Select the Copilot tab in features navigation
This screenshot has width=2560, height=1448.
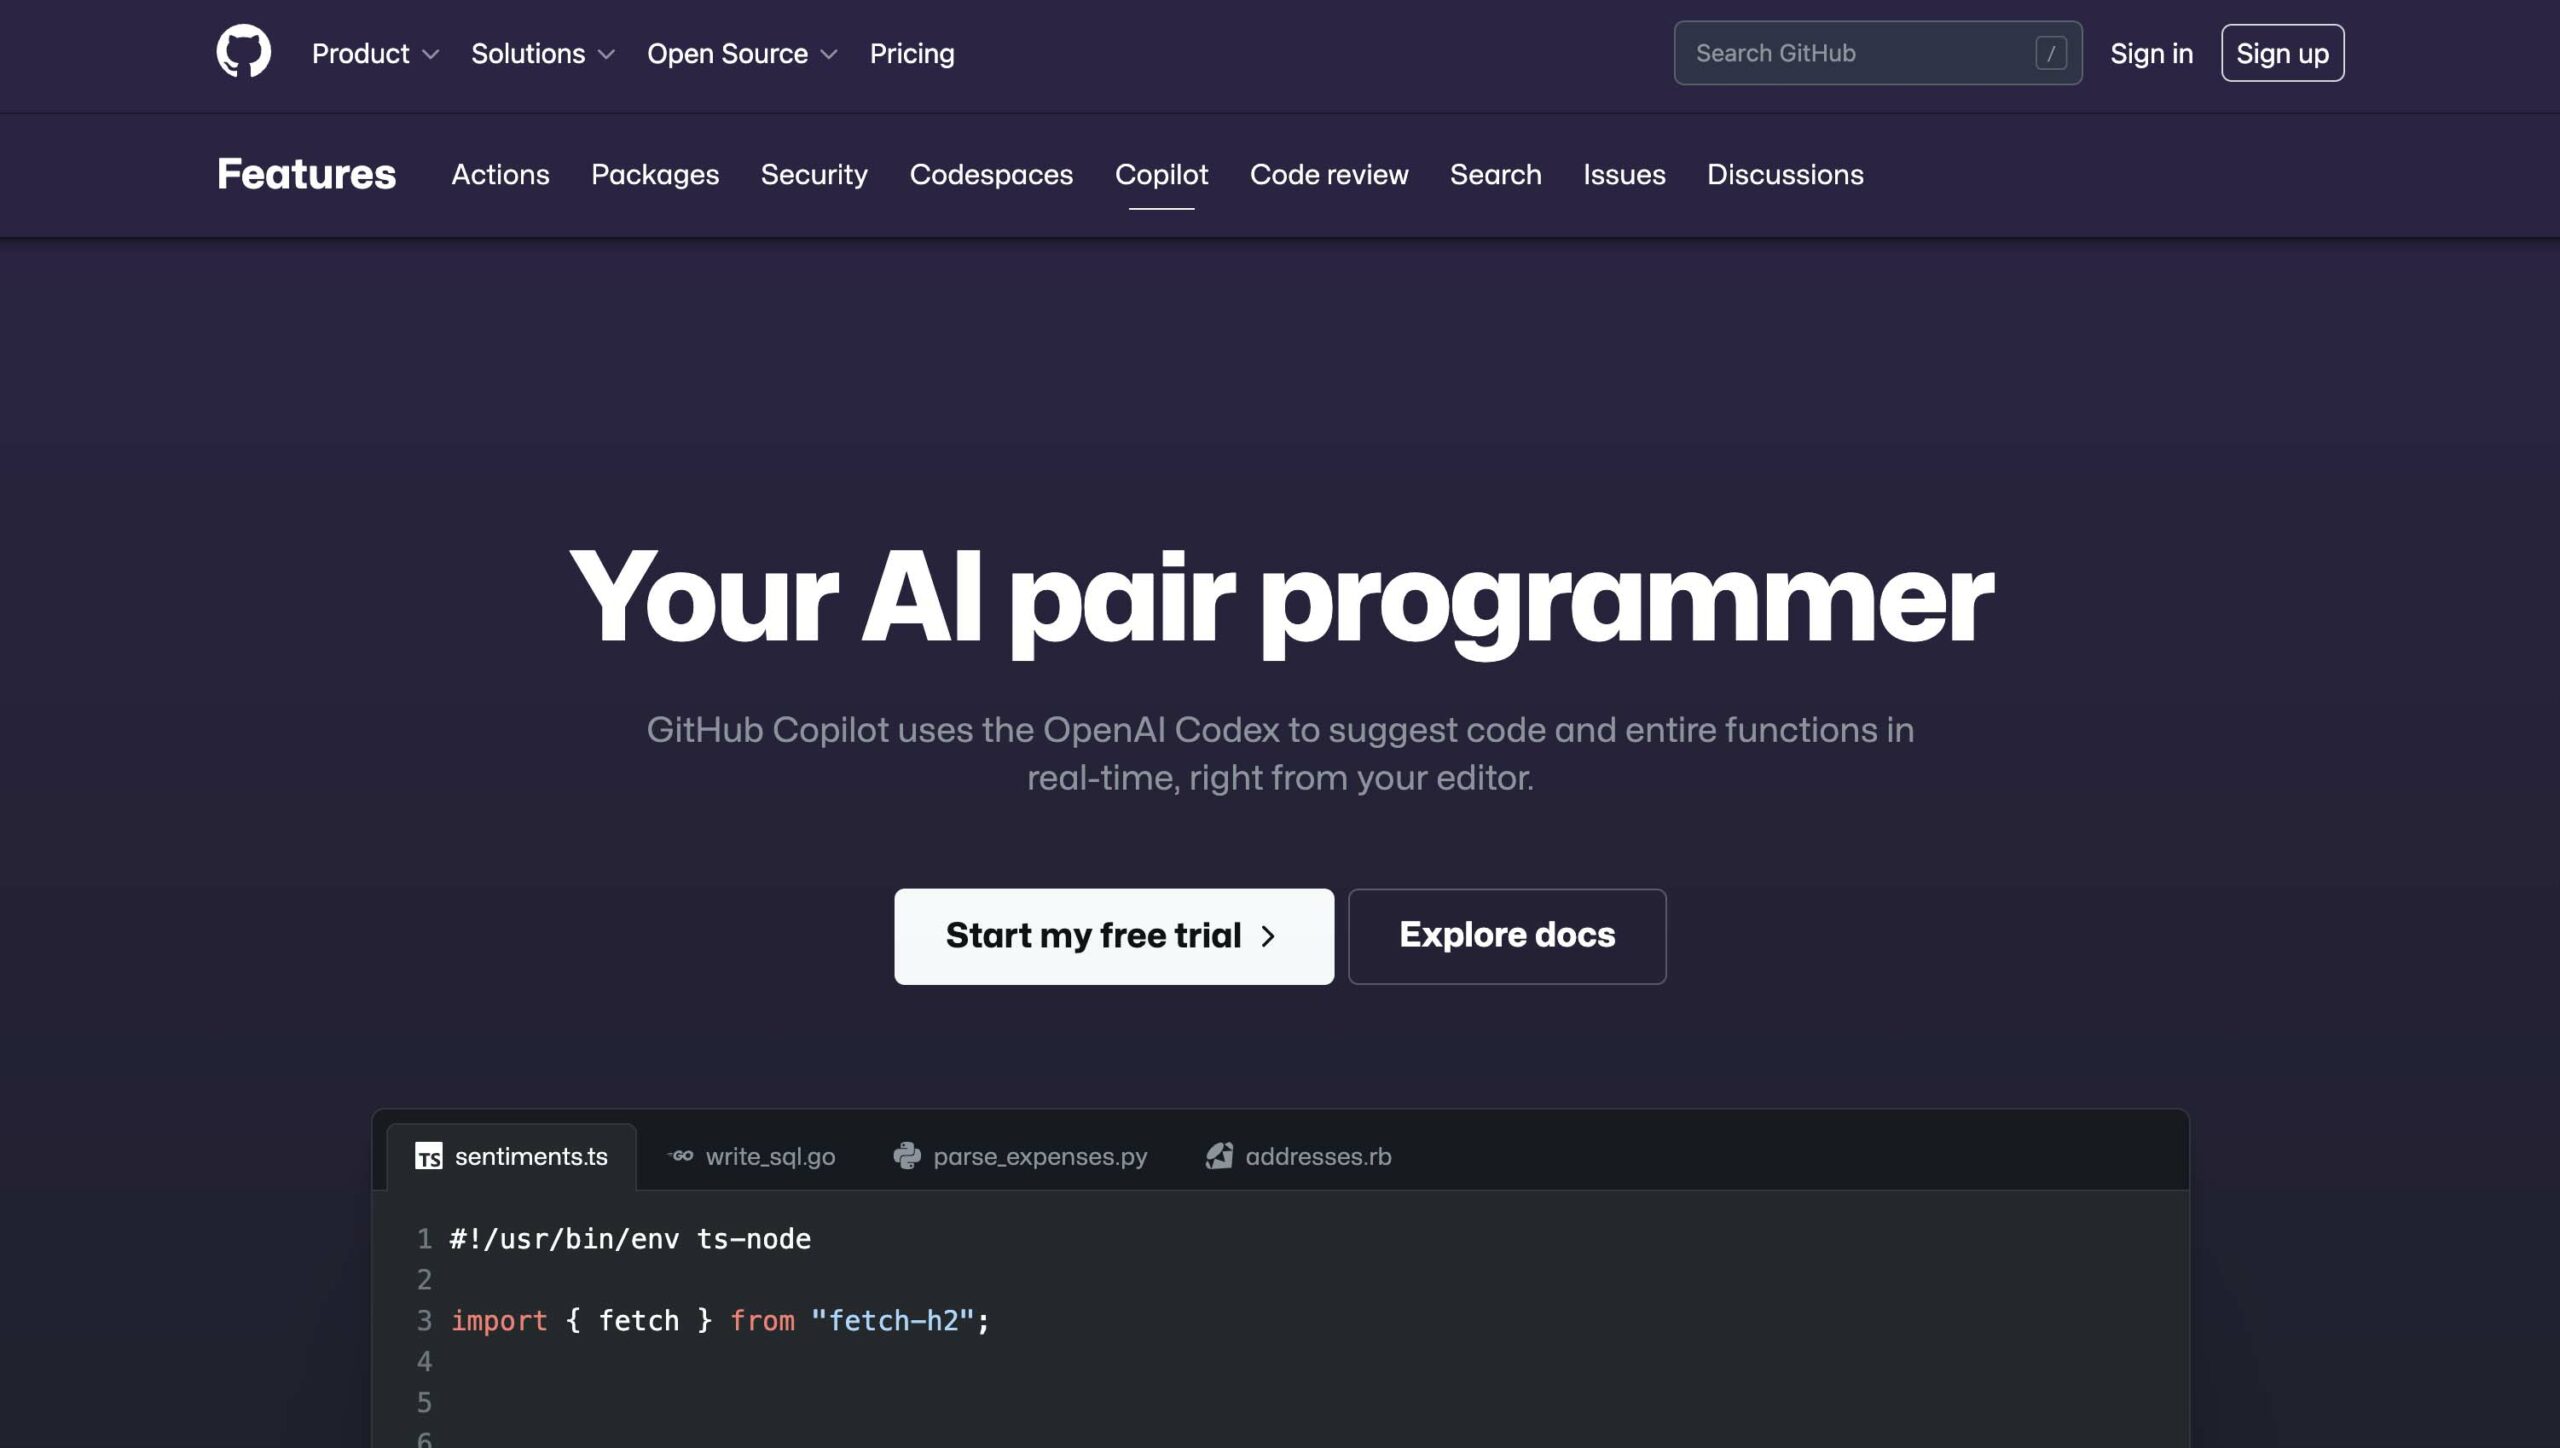[1161, 174]
